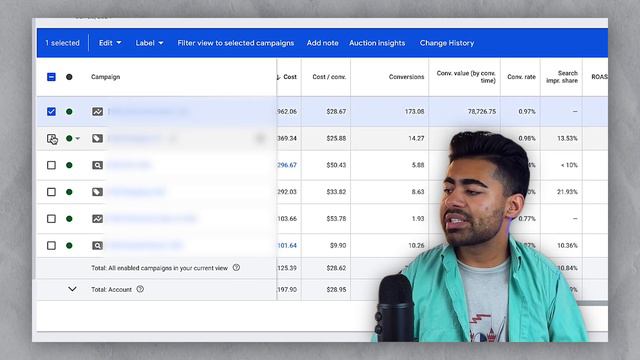Image resolution: width=640 pixels, height=360 pixels.
Task: Click the conversions value 8.63
Action: click(x=418, y=192)
